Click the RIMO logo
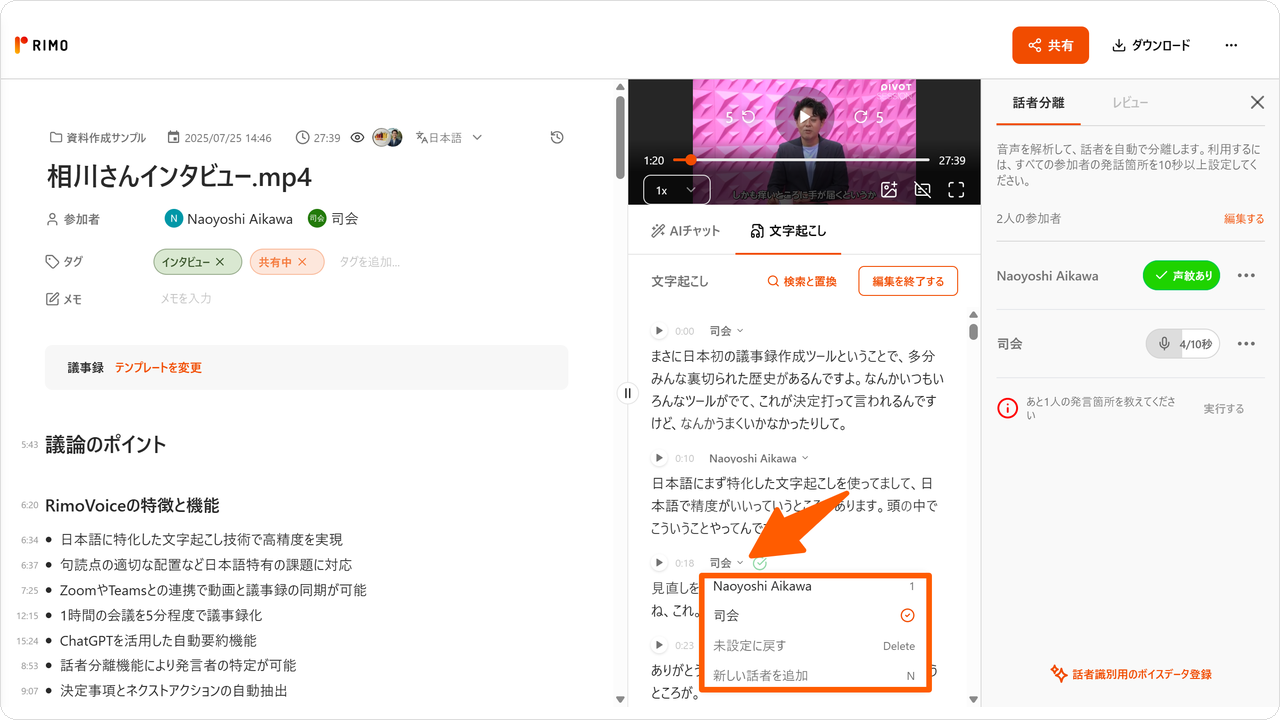 point(41,45)
